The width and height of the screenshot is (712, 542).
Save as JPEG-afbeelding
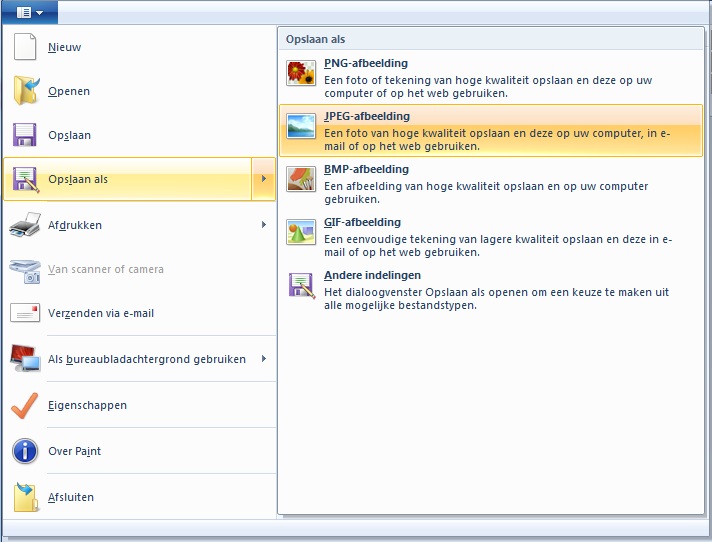tap(491, 131)
